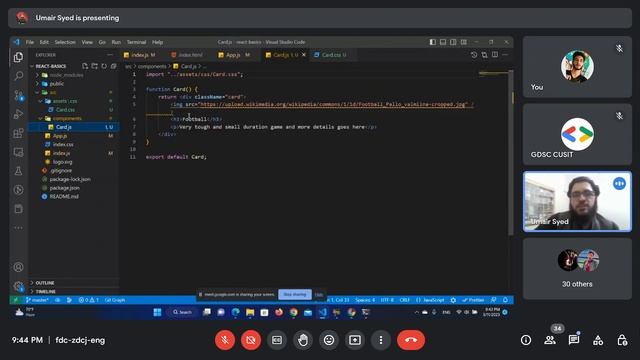
Task: Open the info meeting details icon
Action: point(526,340)
